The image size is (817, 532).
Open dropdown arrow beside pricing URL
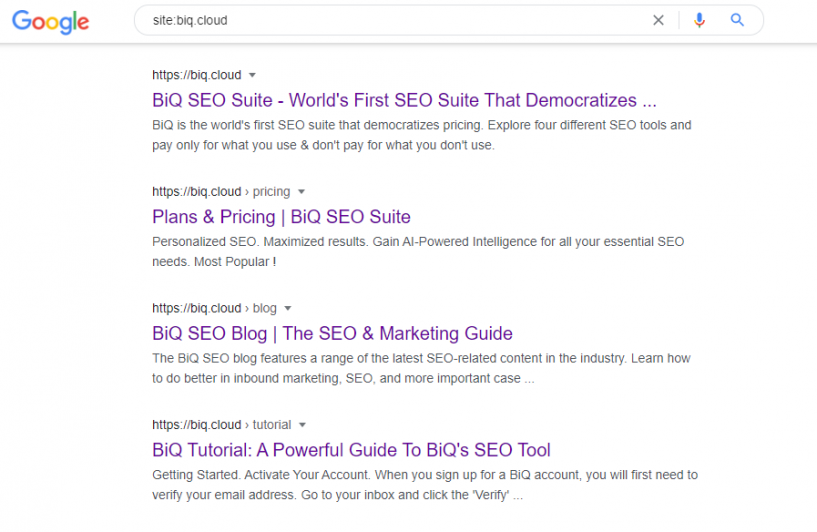(x=301, y=192)
